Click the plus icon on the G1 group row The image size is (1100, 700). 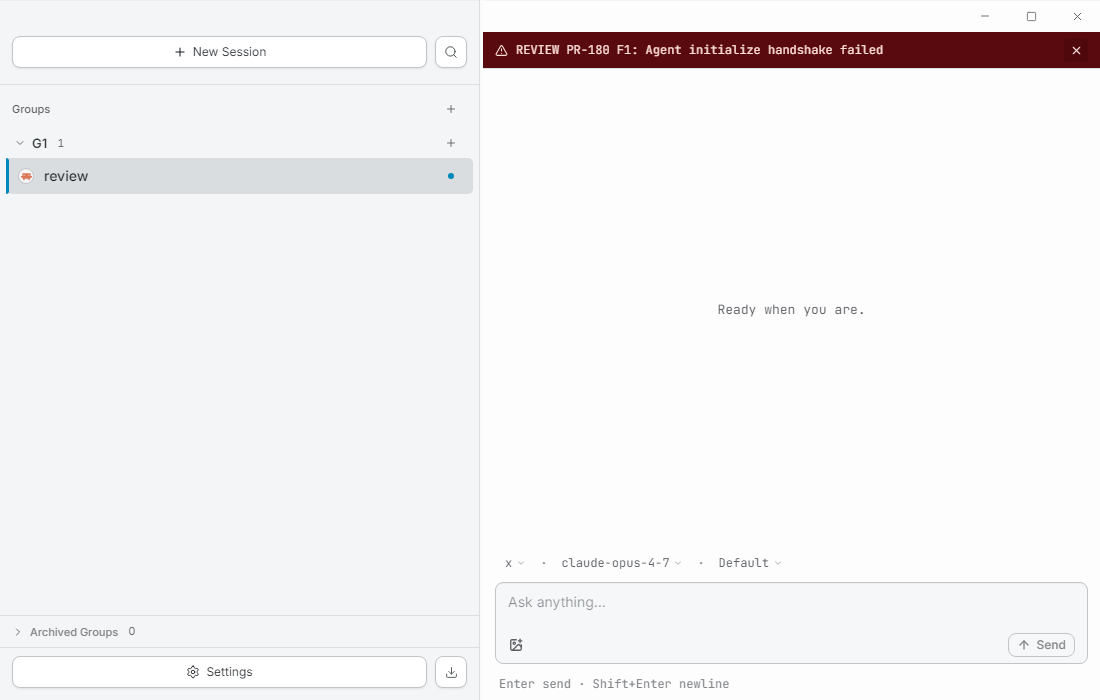[451, 143]
